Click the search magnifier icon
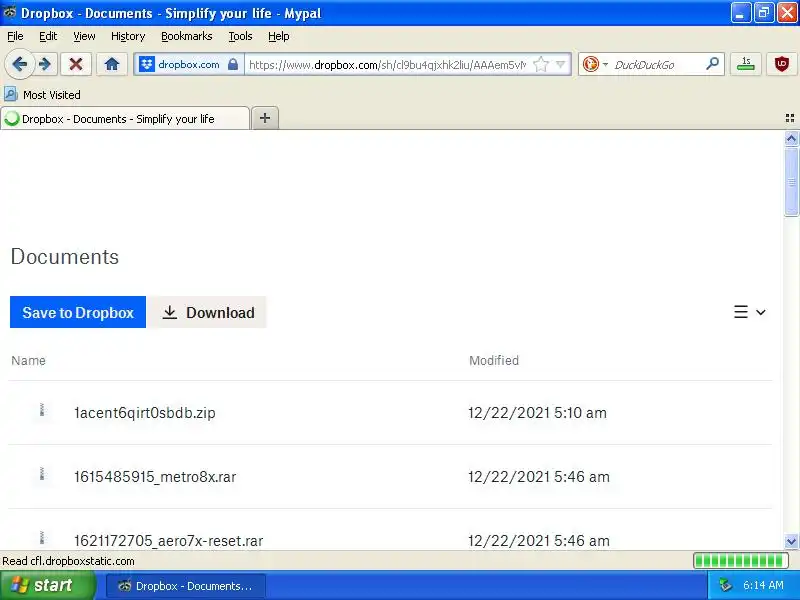 click(713, 64)
